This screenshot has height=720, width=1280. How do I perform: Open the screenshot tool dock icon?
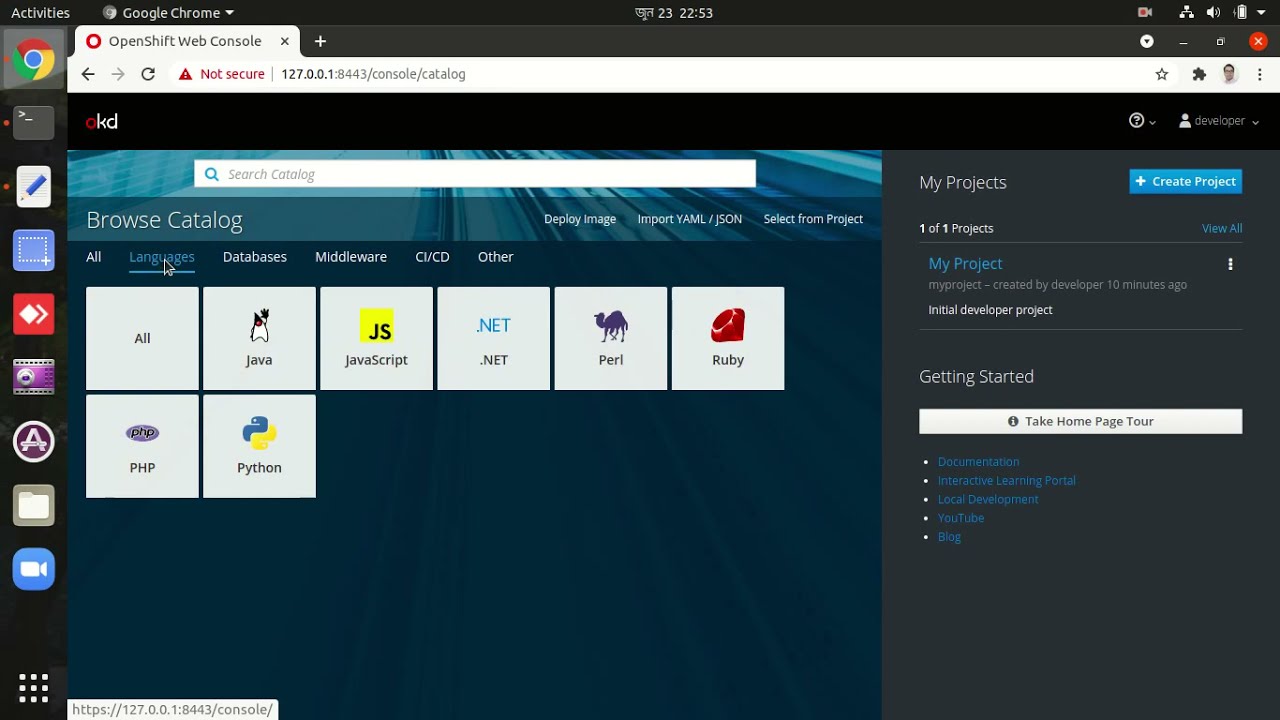34,250
